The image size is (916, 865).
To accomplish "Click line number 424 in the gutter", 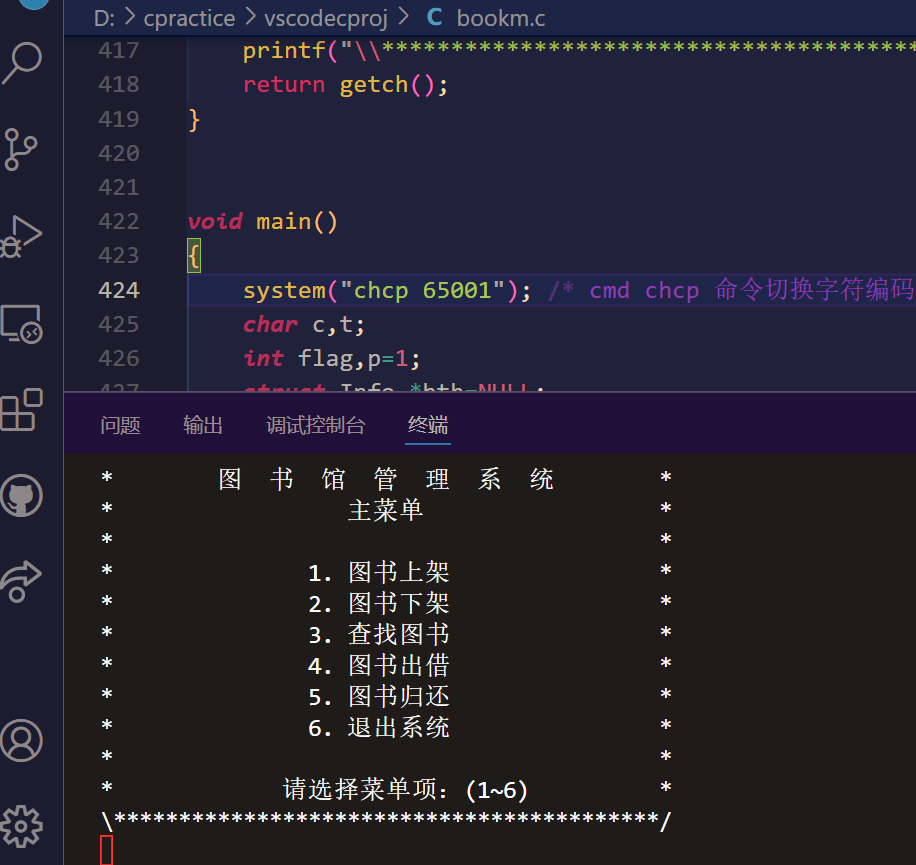I will [x=119, y=290].
